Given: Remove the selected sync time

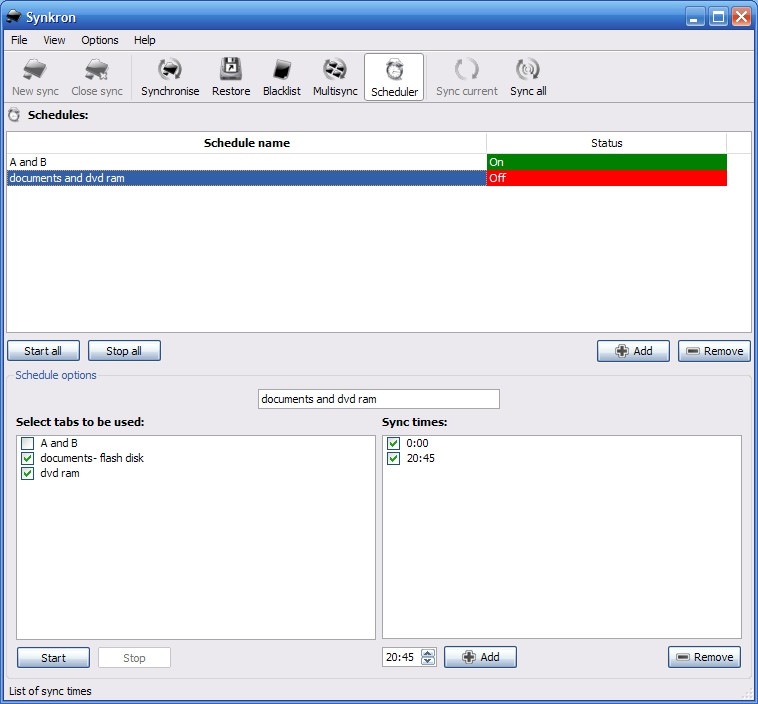Looking at the screenshot, I should click(704, 657).
